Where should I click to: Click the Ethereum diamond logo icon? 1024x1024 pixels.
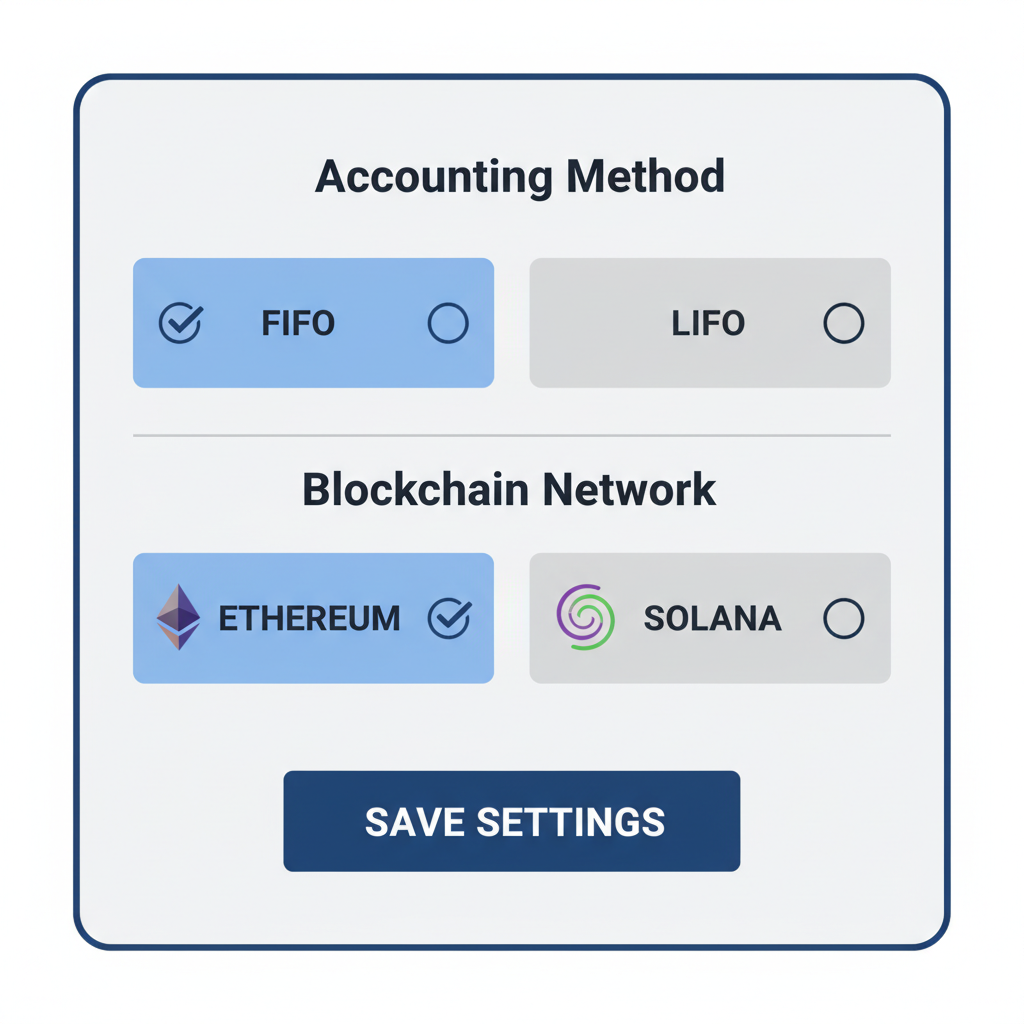click(x=180, y=618)
